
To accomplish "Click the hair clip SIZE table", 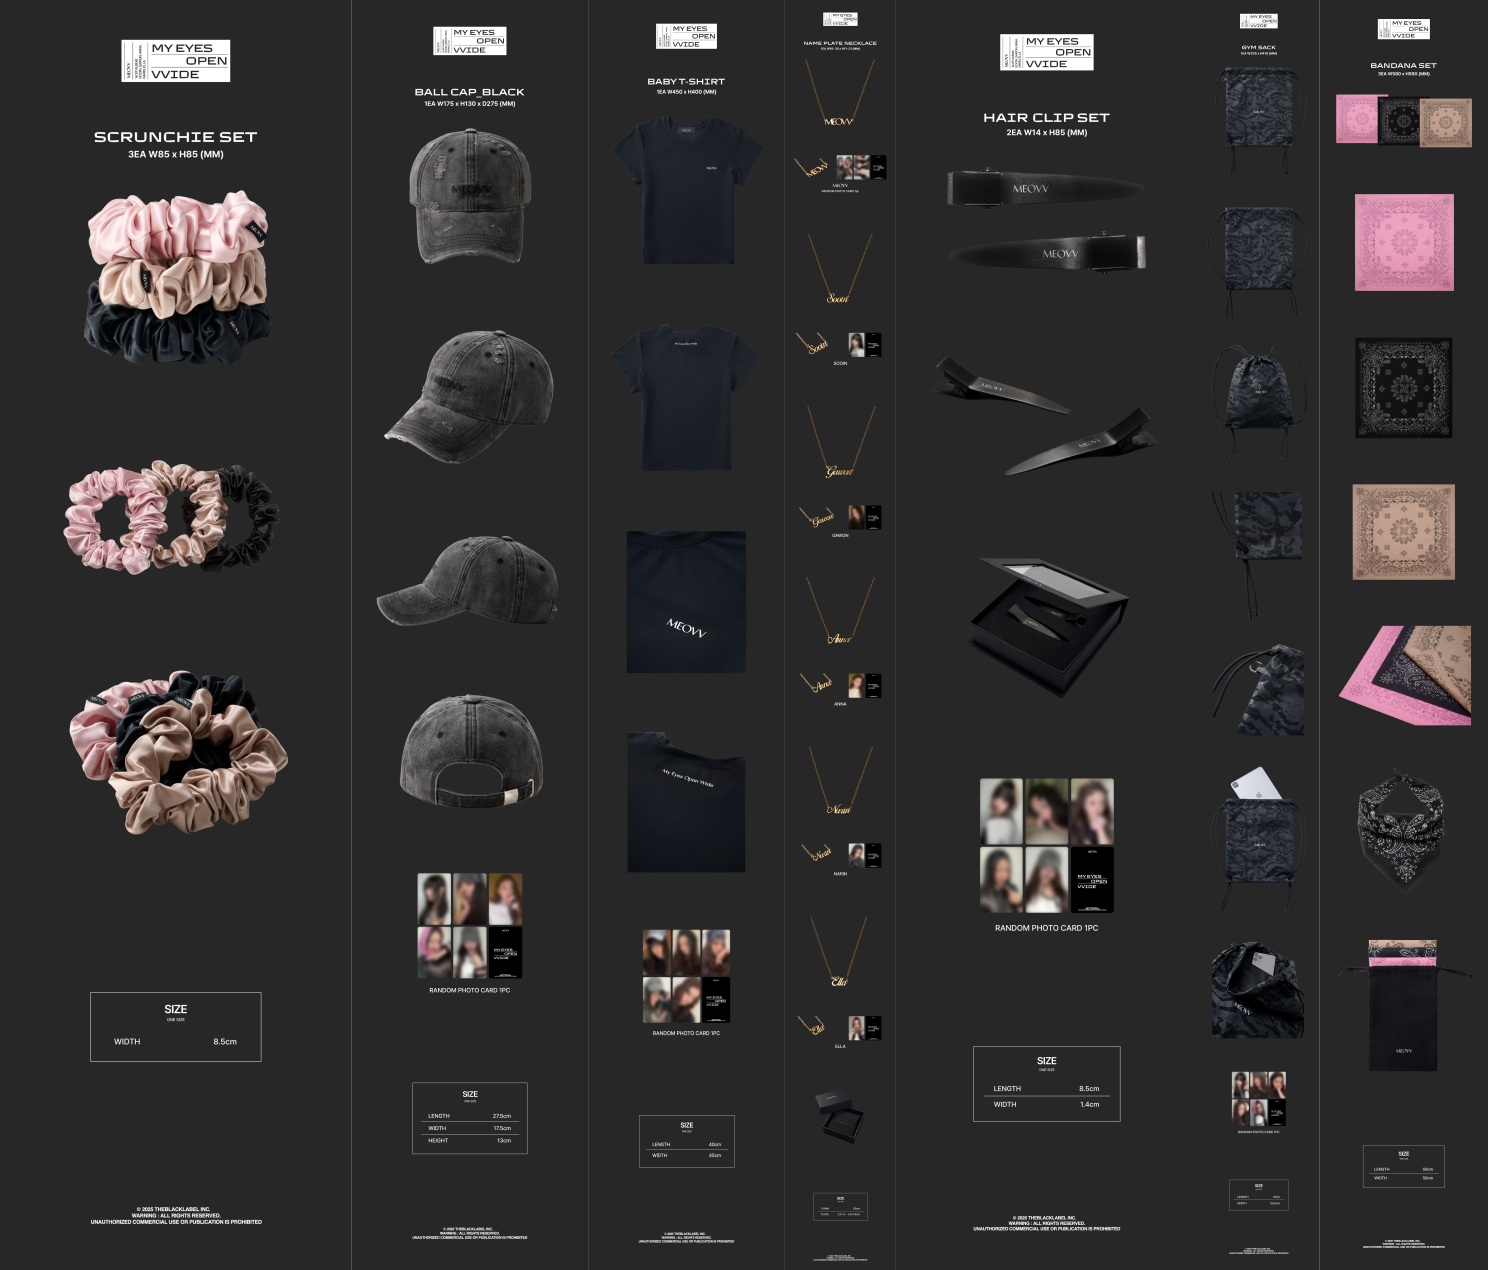I will [x=1046, y=1084].
